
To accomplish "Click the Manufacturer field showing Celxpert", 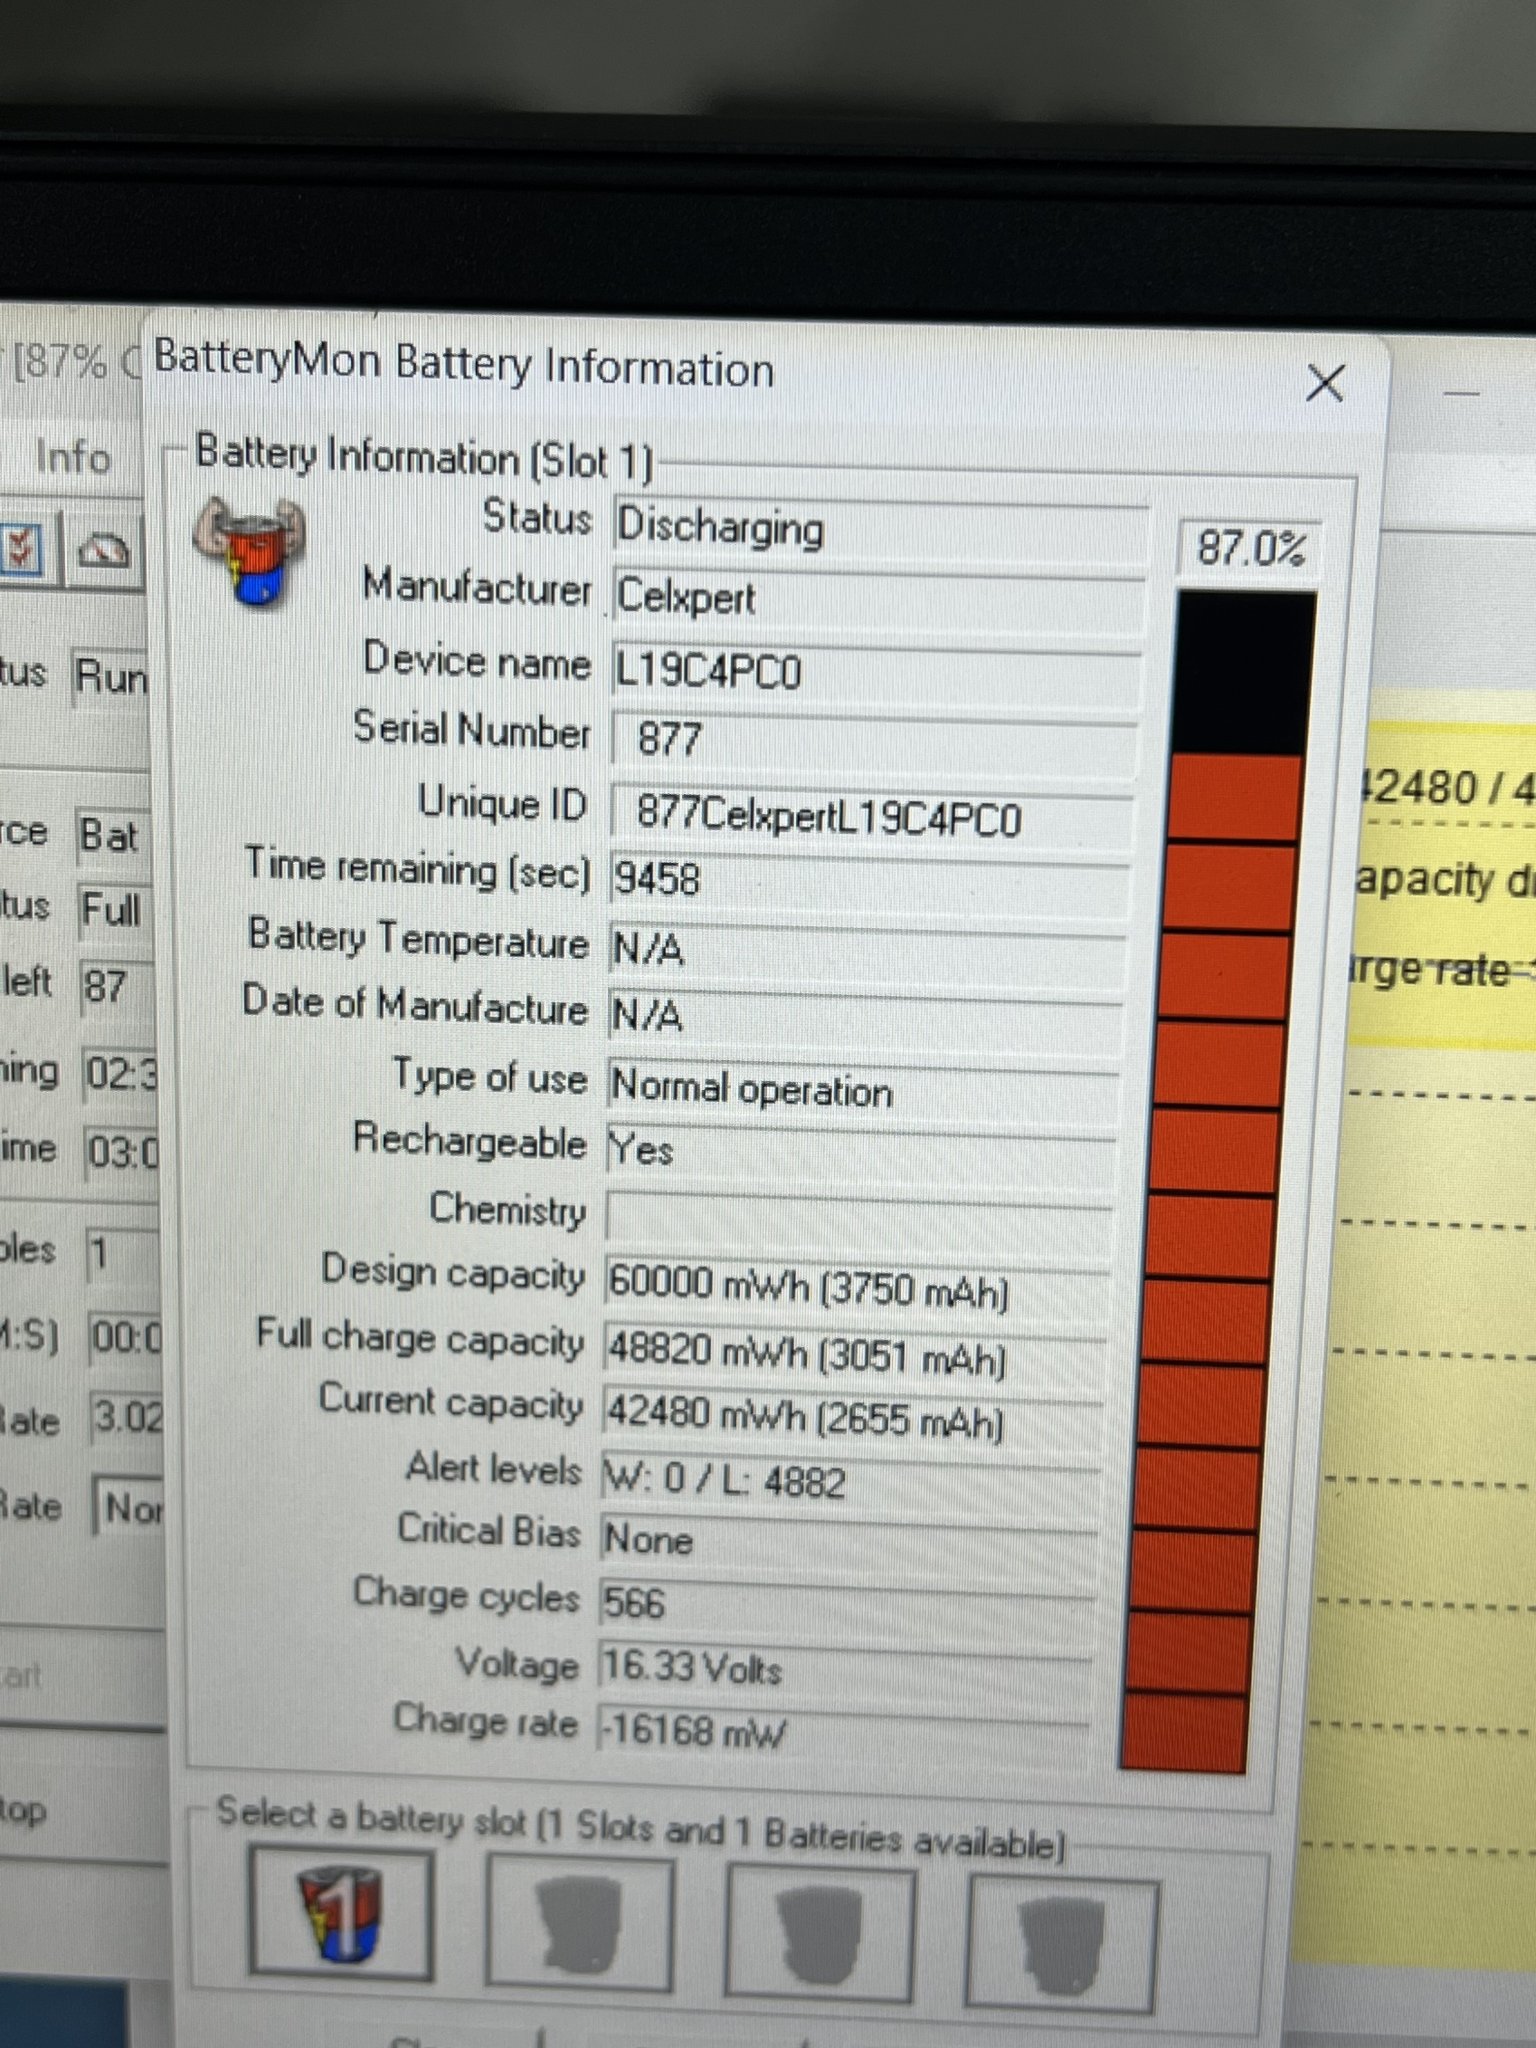I will click(876, 598).
